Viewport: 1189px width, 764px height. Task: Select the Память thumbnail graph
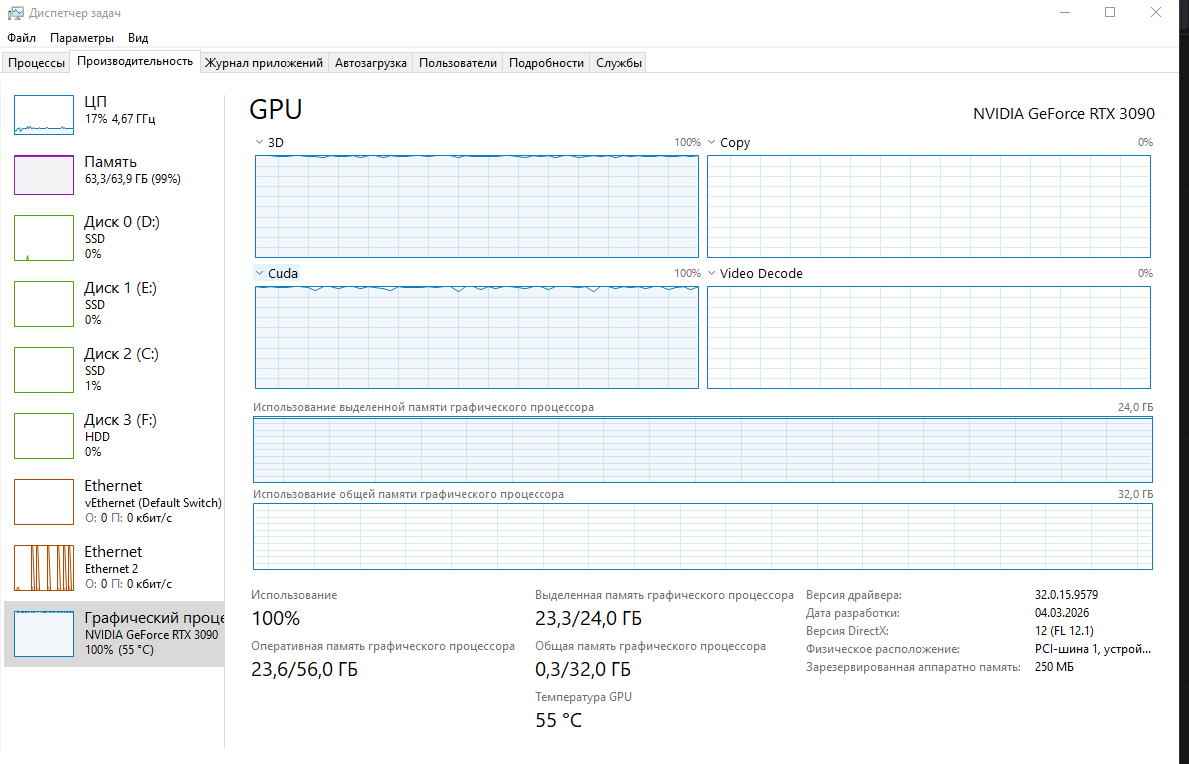[x=44, y=175]
